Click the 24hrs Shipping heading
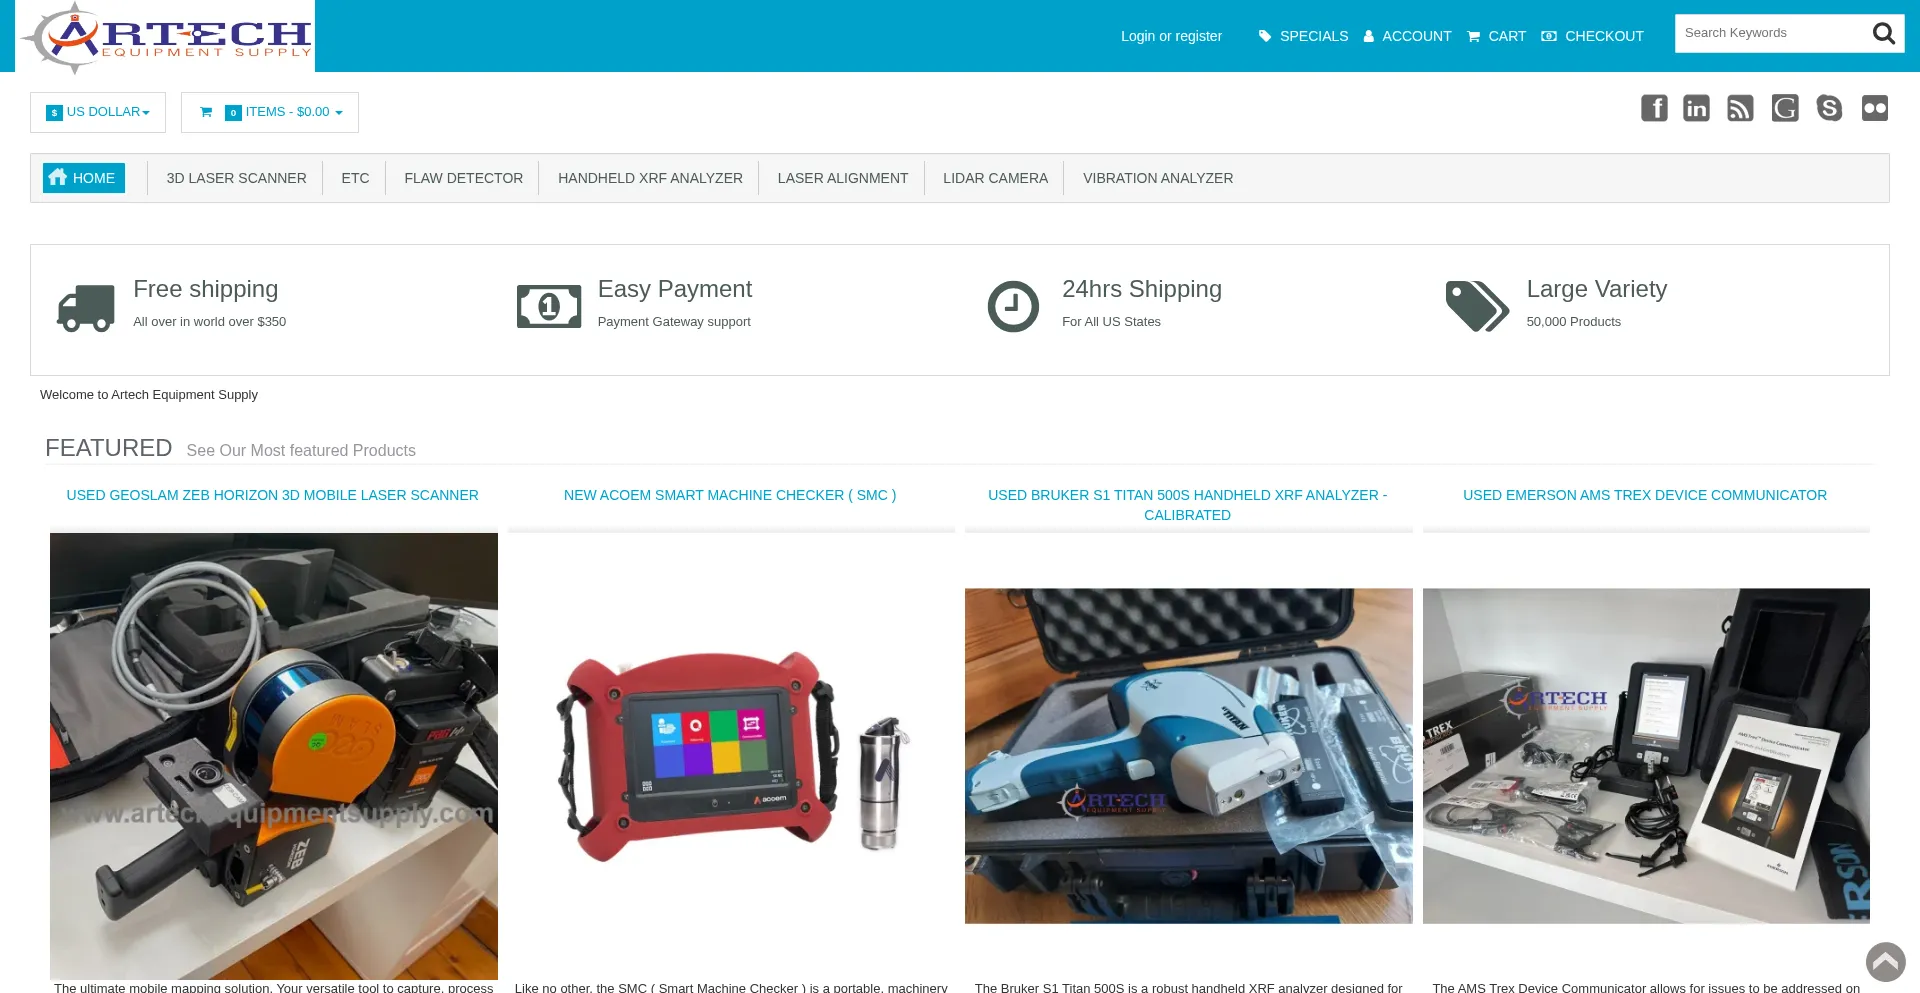The height and width of the screenshot is (993, 1920). click(x=1142, y=289)
